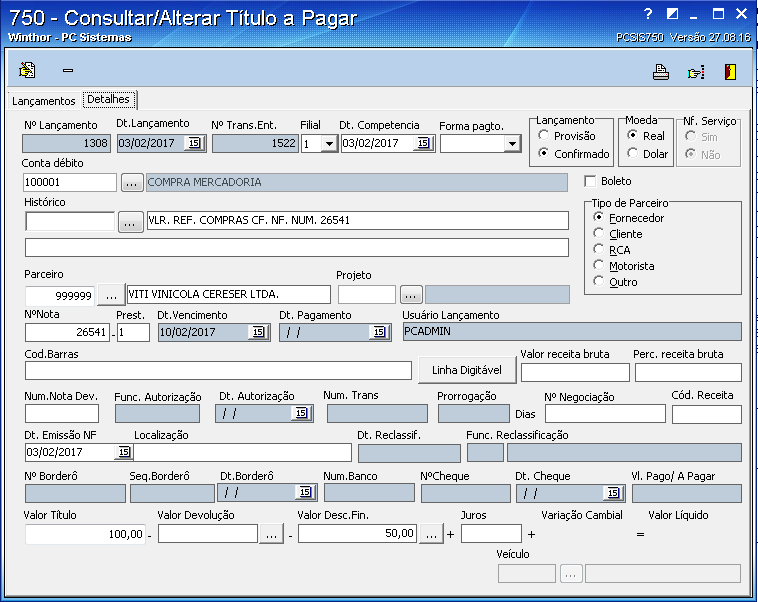Click the Valor Título field with 100,00
758x602 pixels.
click(85, 534)
